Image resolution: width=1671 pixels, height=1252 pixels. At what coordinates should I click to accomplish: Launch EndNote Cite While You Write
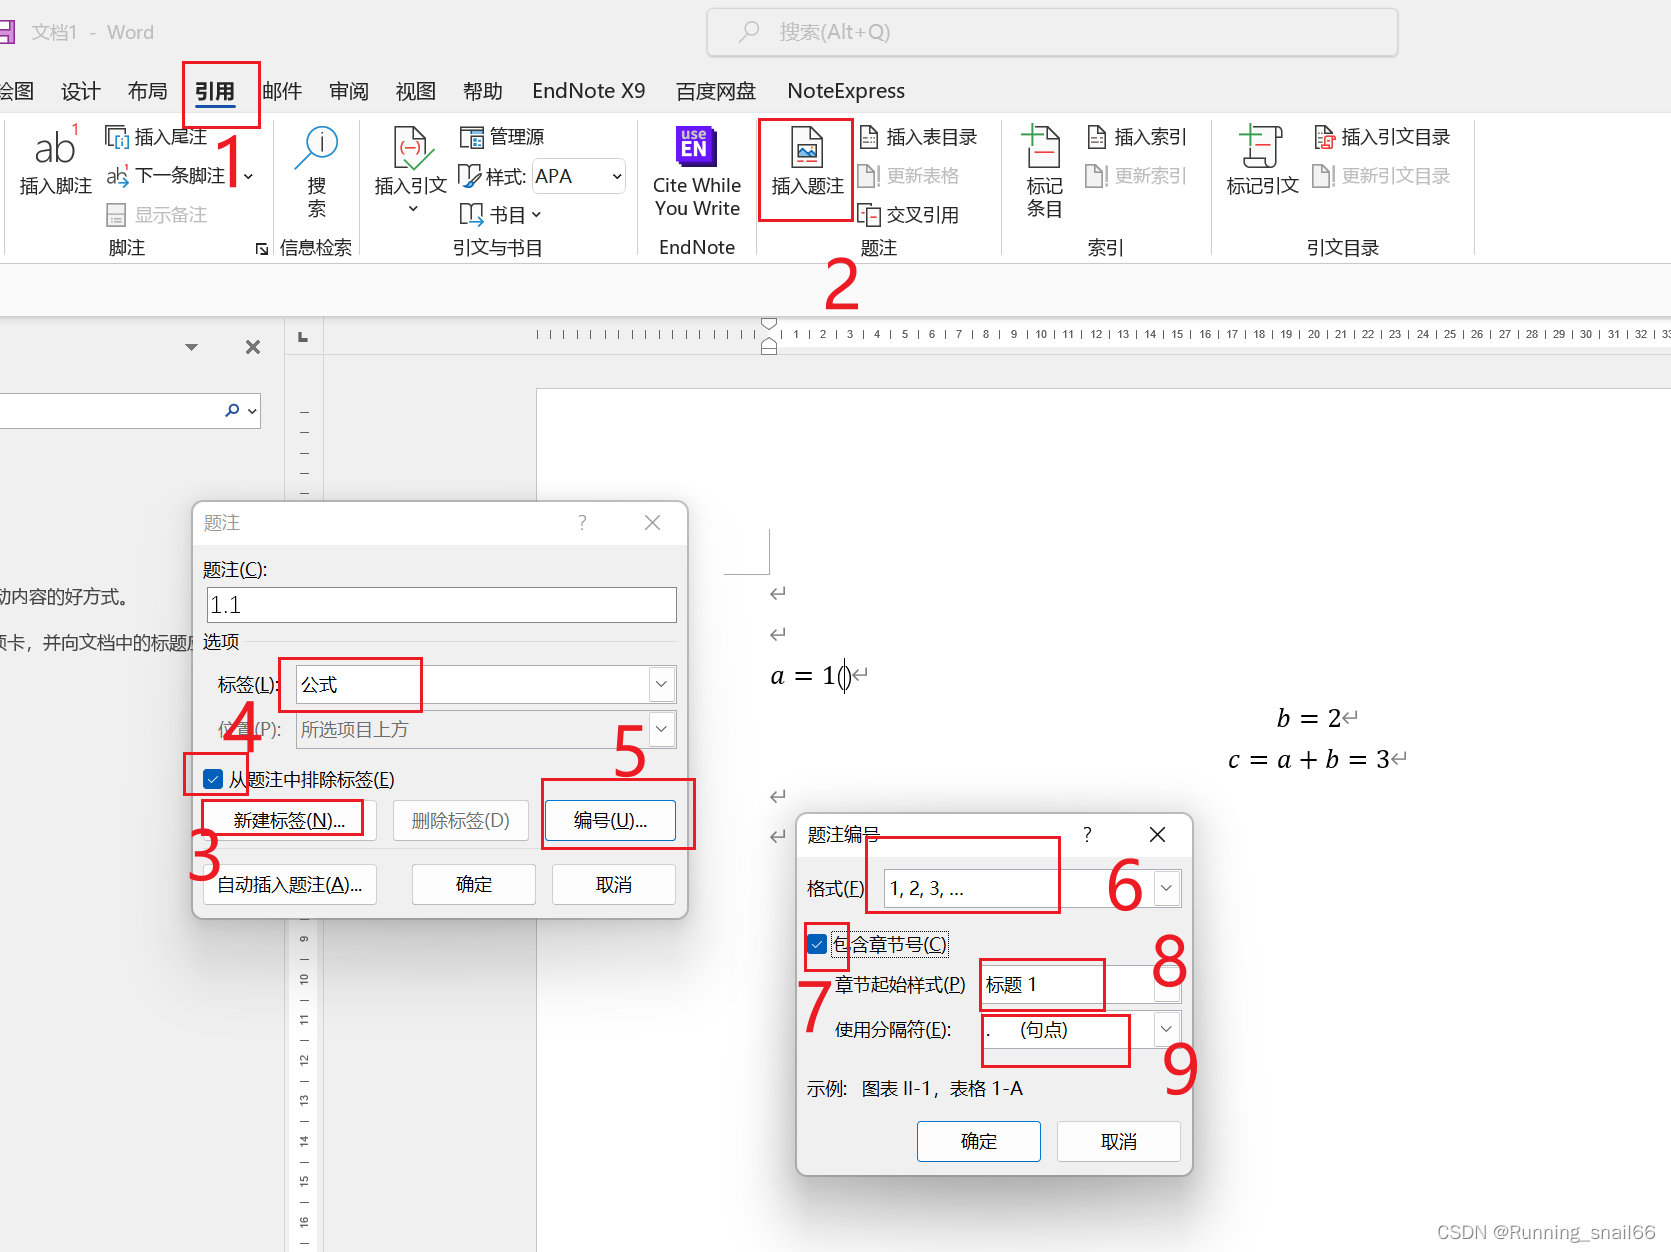tap(696, 171)
